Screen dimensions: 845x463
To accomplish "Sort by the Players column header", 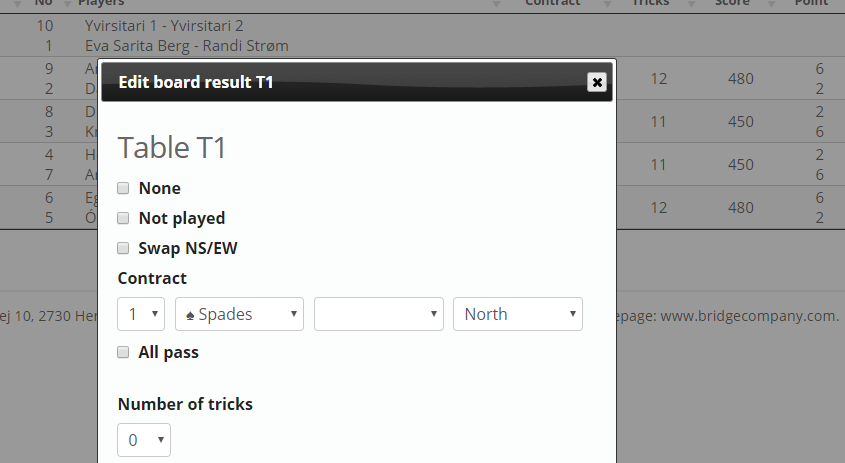I will [x=101, y=4].
